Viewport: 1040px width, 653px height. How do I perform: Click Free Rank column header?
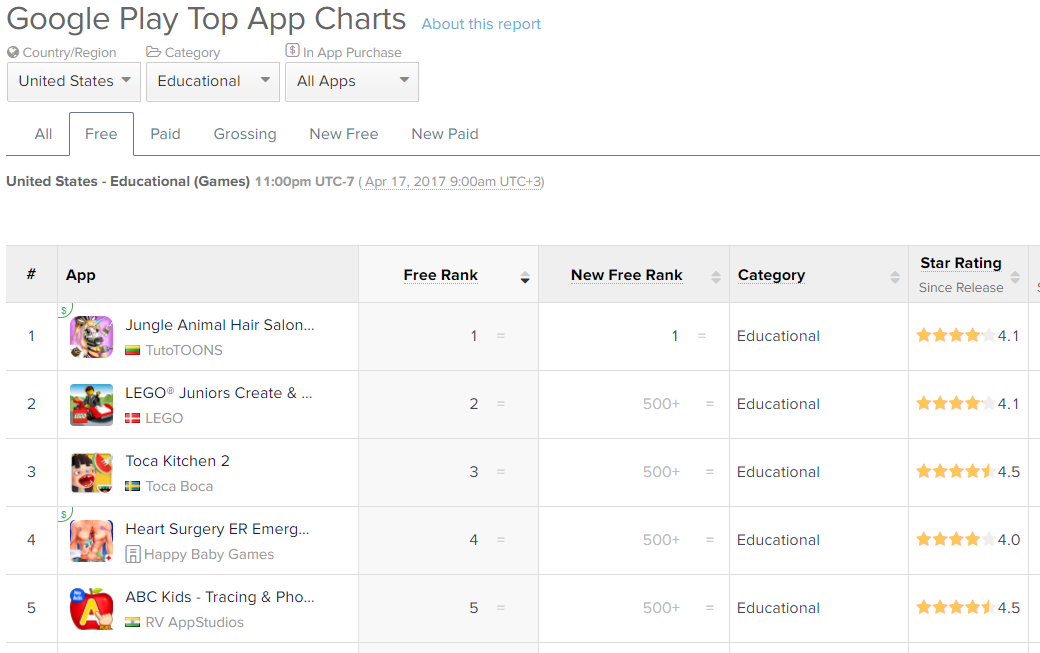click(x=440, y=275)
